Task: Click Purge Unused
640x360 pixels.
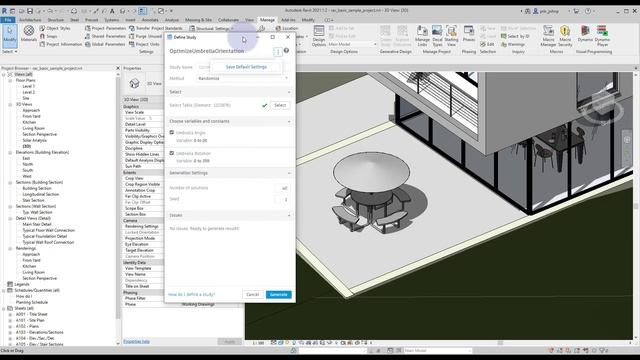Action: [x=145, y=36]
